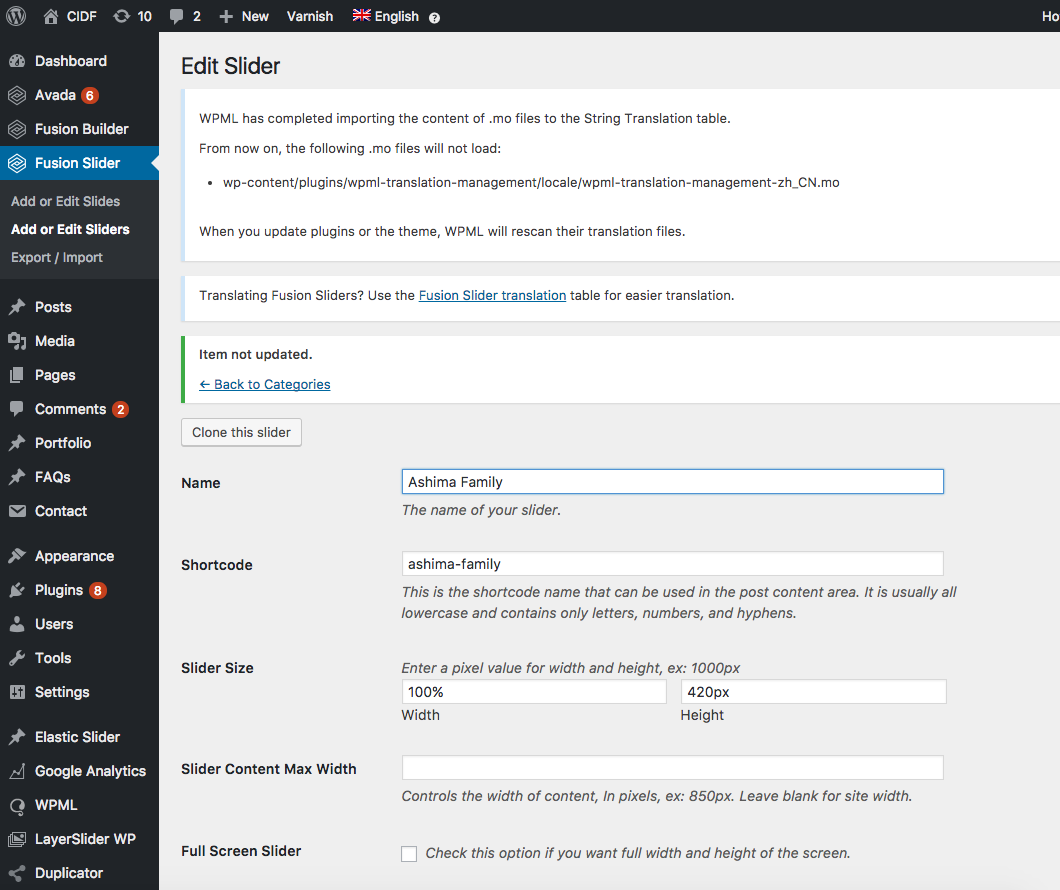Open the English language switcher menu
The image size is (1060, 890).
pyautogui.click(x=396, y=16)
